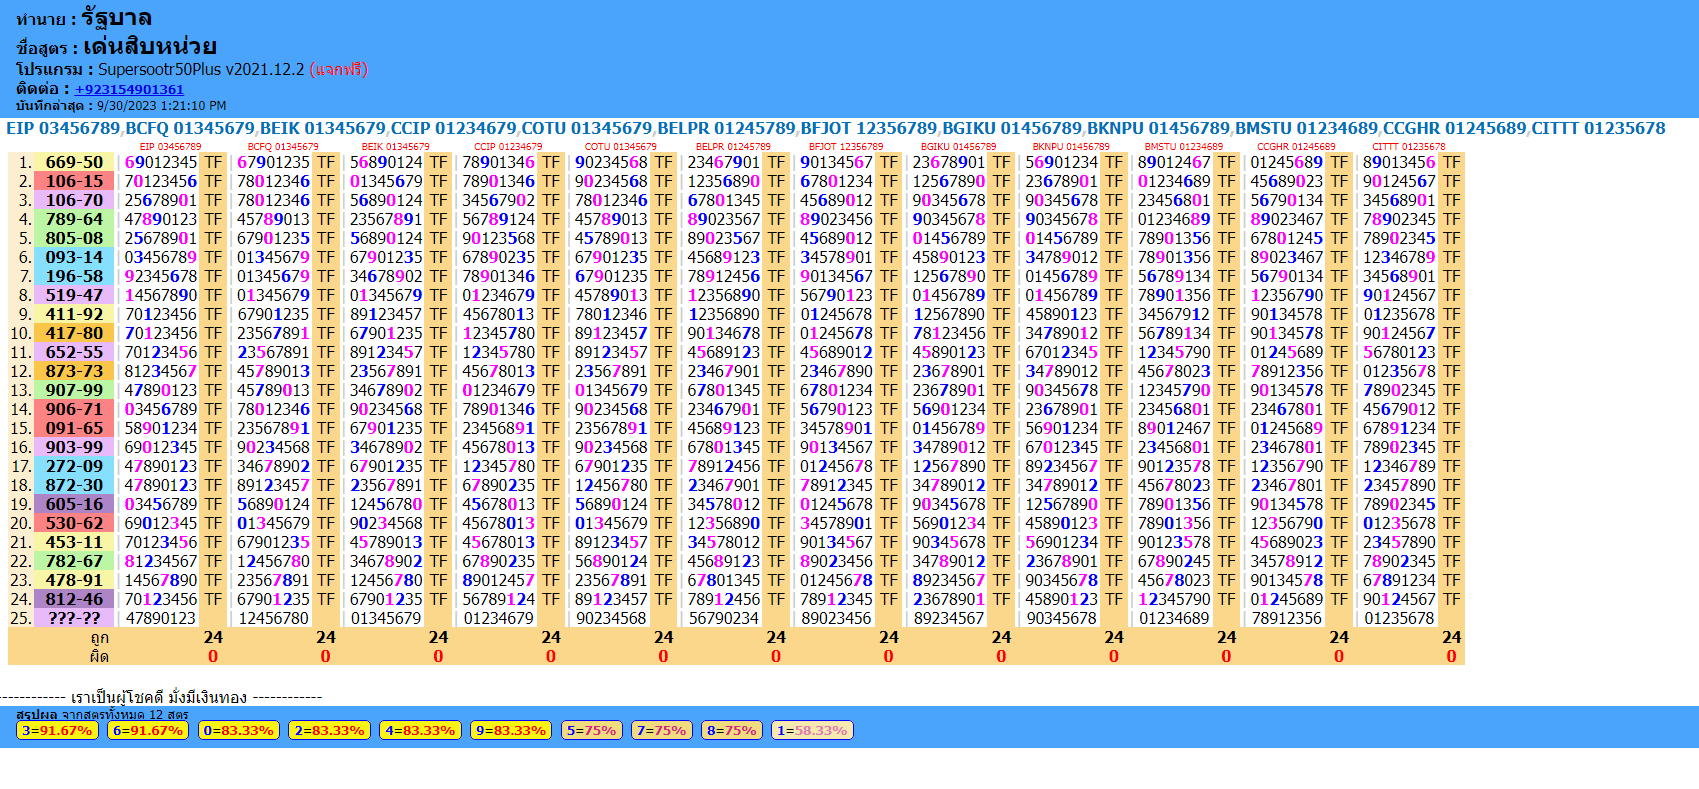
Task: Select draw result 907-99 in row 13
Action: (x=74, y=390)
